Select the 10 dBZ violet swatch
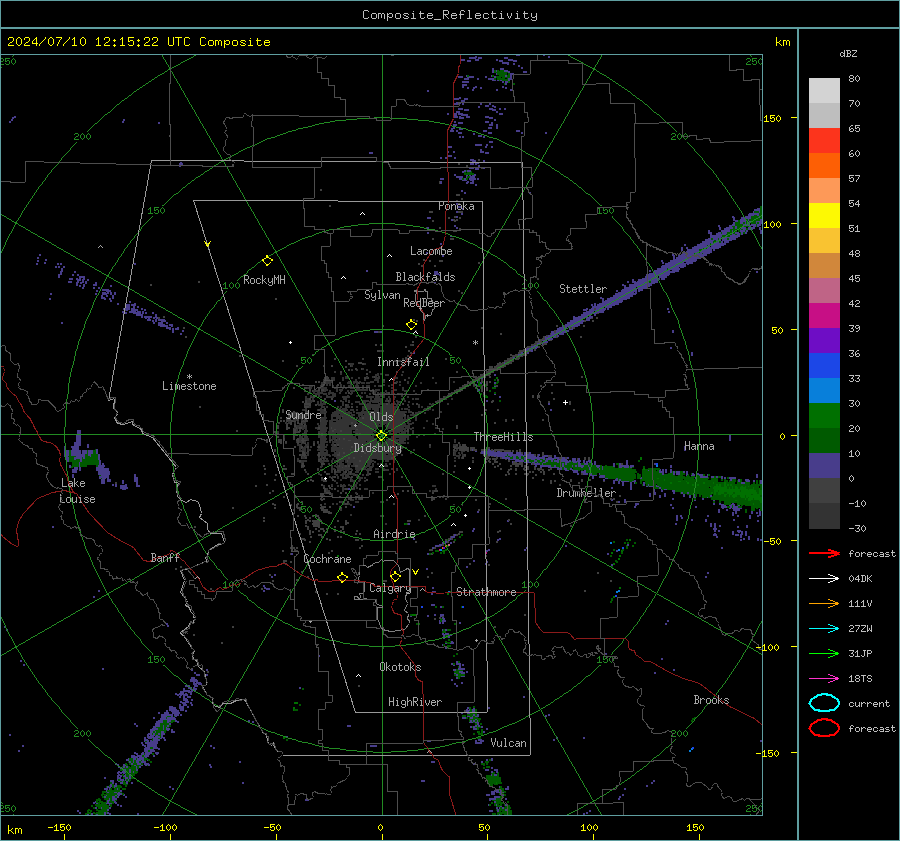The image size is (900, 841). (824, 466)
